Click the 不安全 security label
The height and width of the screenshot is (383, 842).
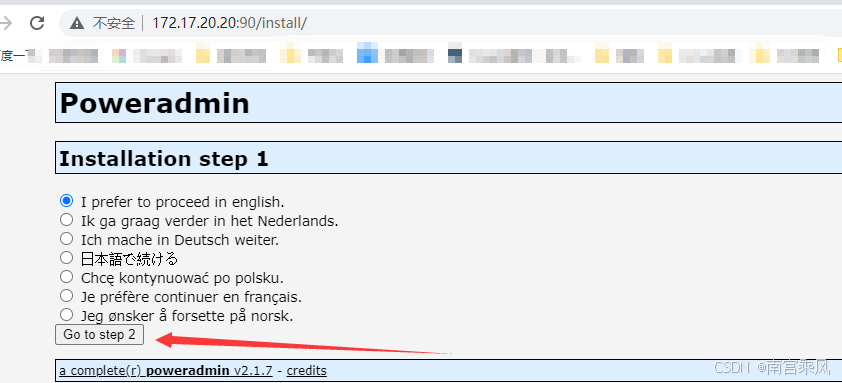click(113, 23)
